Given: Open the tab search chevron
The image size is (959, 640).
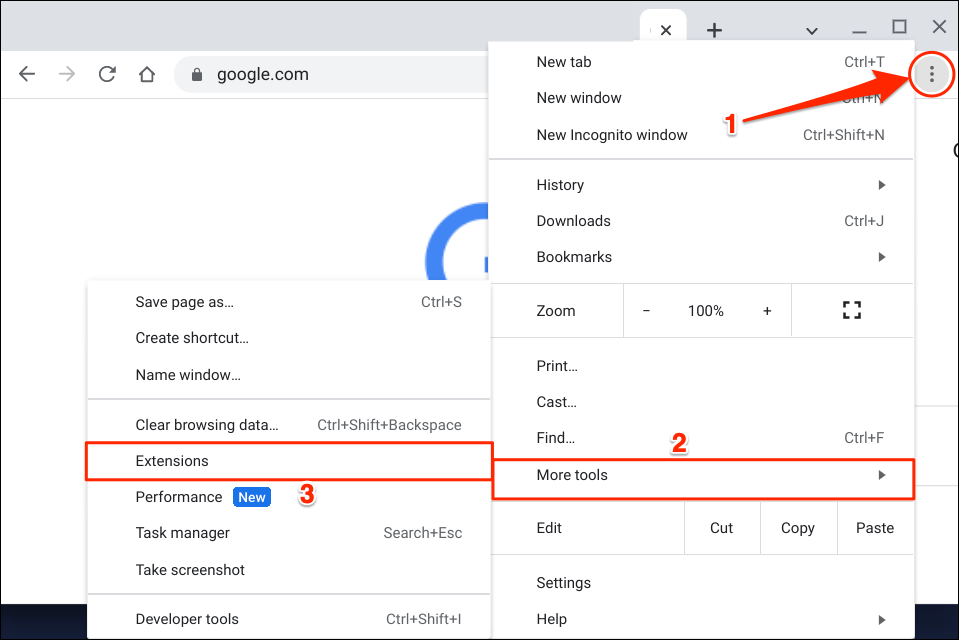Looking at the screenshot, I should point(812,30).
